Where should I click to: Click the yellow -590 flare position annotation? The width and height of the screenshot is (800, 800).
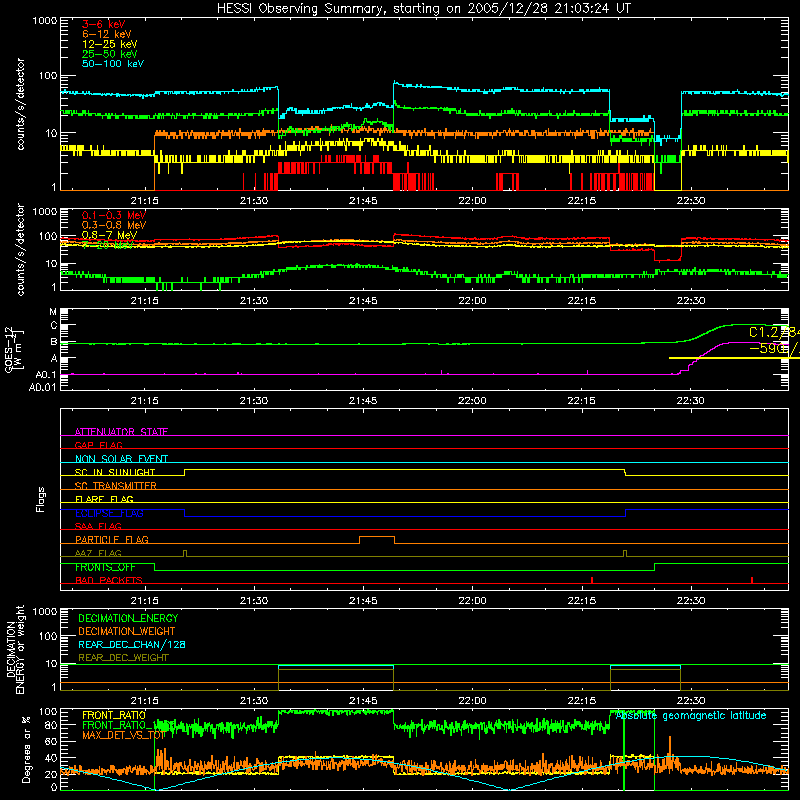[774, 348]
